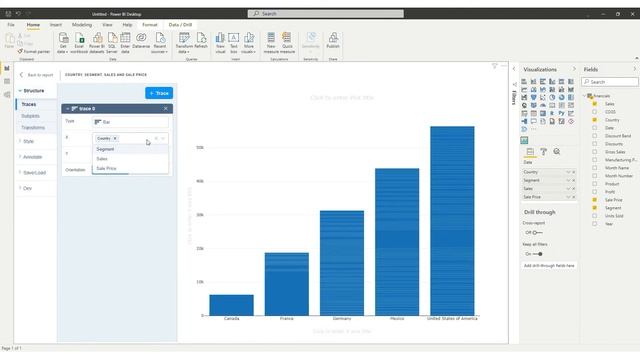Click the title bar Search box
The height and width of the screenshot is (360, 640).
pyautogui.click(x=326, y=13)
